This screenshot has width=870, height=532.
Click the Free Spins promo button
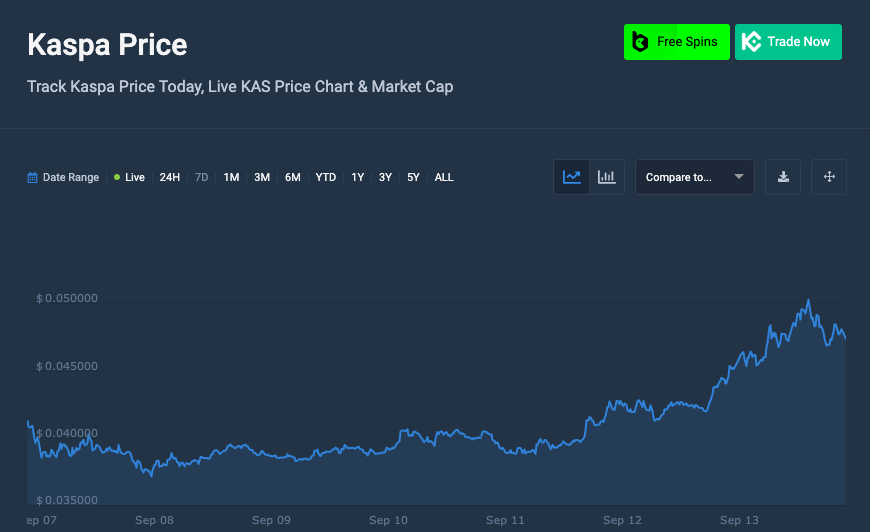(676, 42)
